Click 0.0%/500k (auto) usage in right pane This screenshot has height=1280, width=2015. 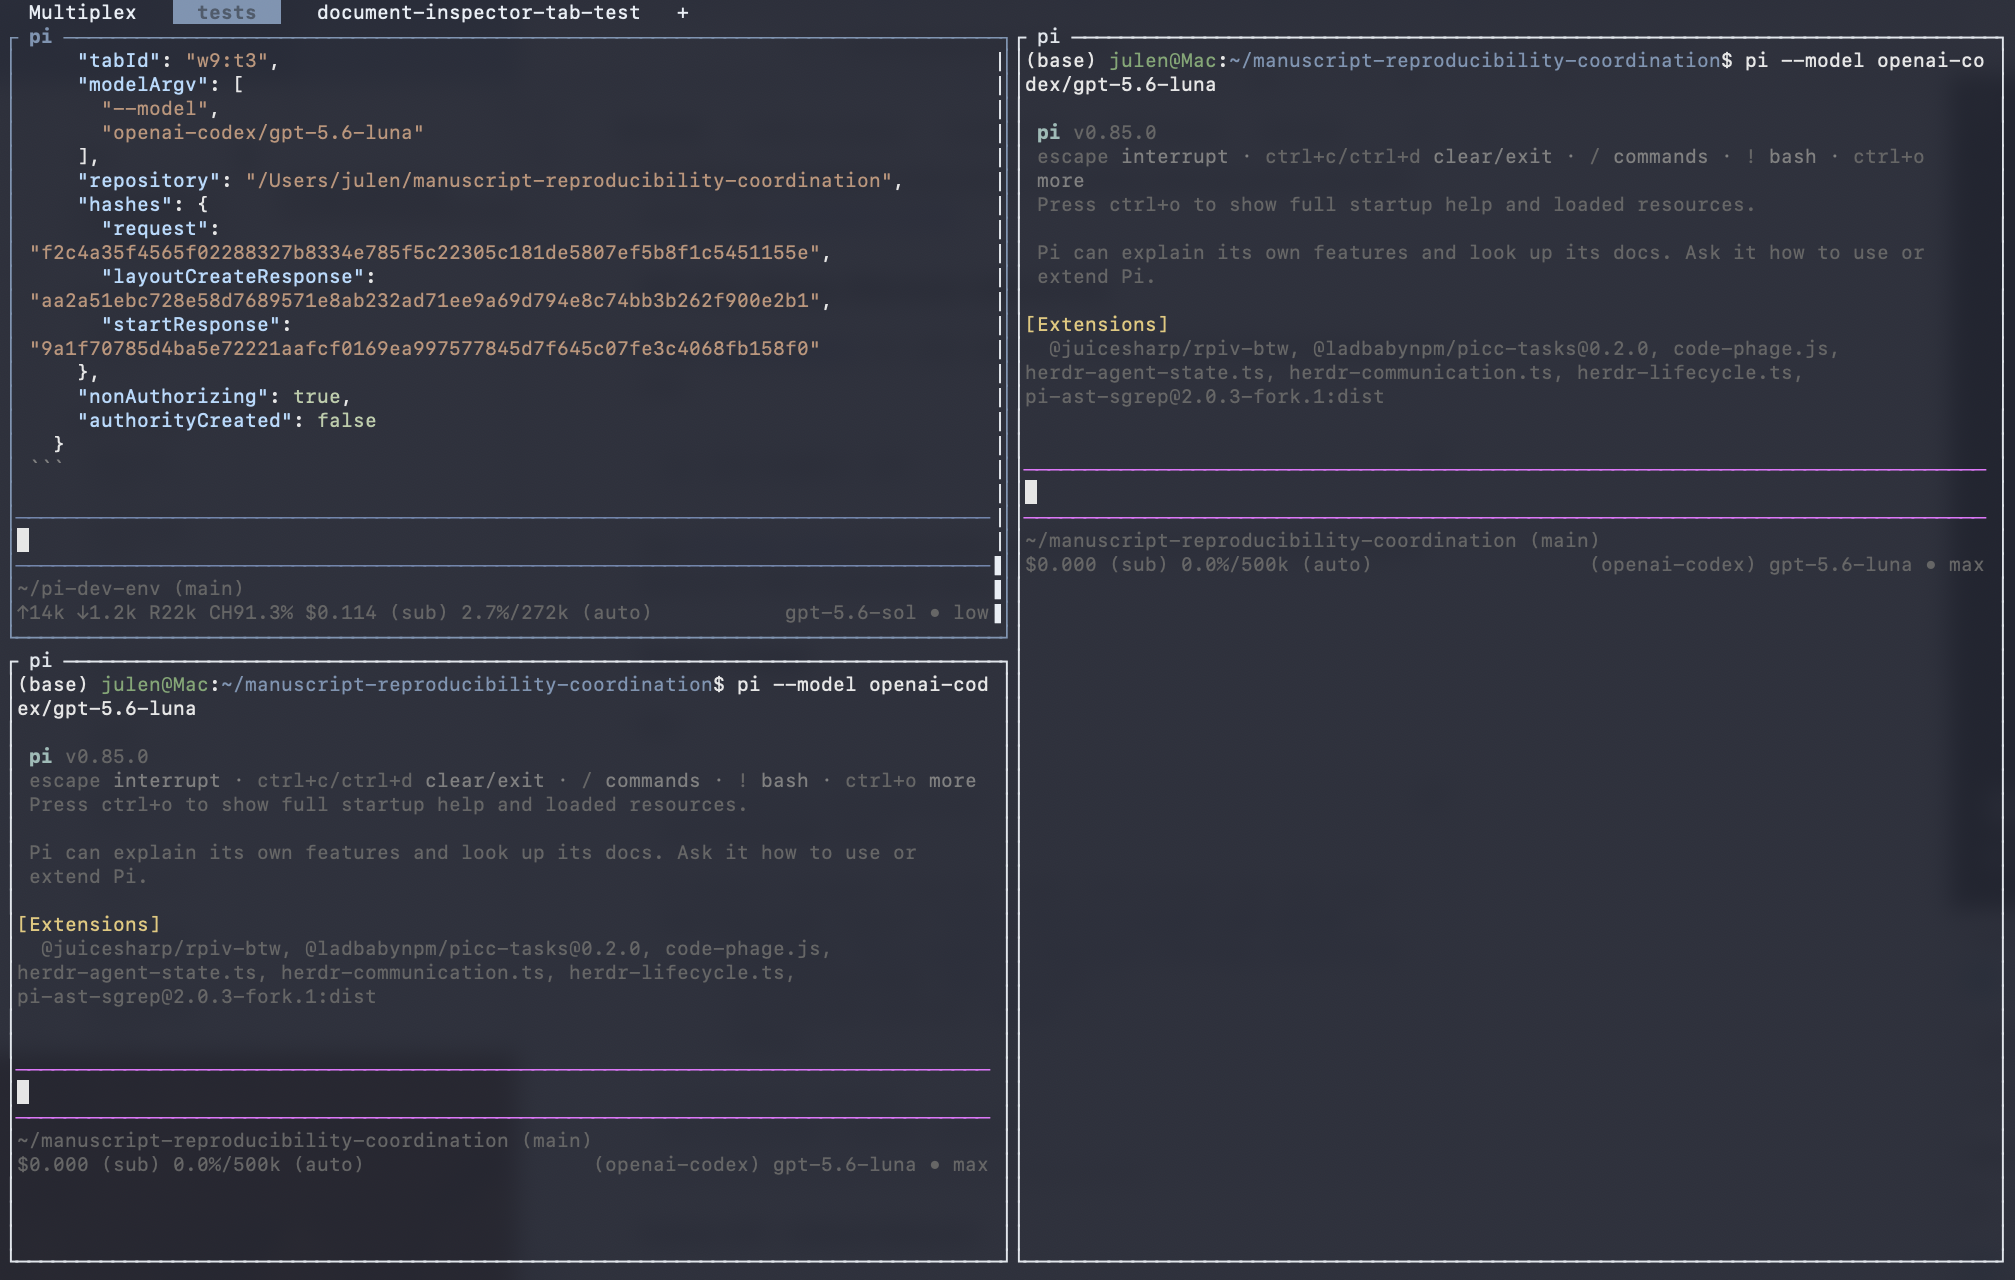[1276, 565]
